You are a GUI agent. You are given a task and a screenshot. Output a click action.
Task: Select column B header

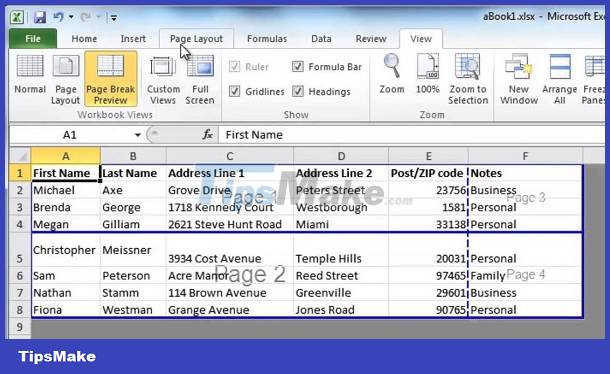[x=133, y=156]
